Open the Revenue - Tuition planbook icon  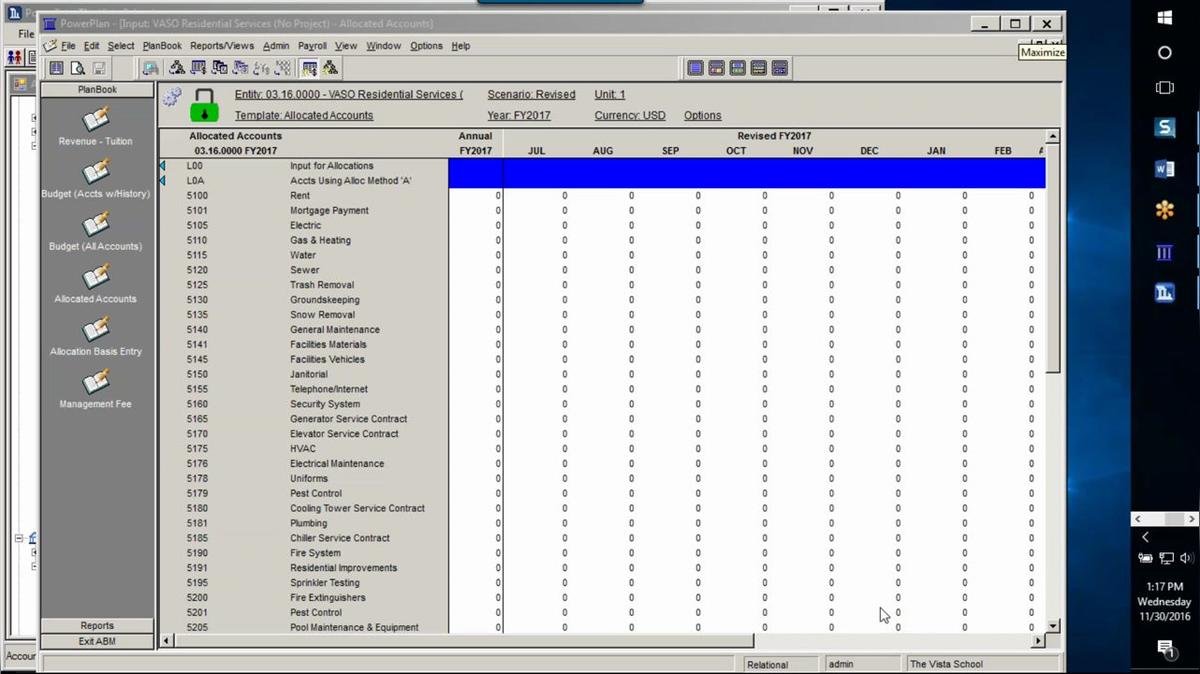tap(96, 120)
